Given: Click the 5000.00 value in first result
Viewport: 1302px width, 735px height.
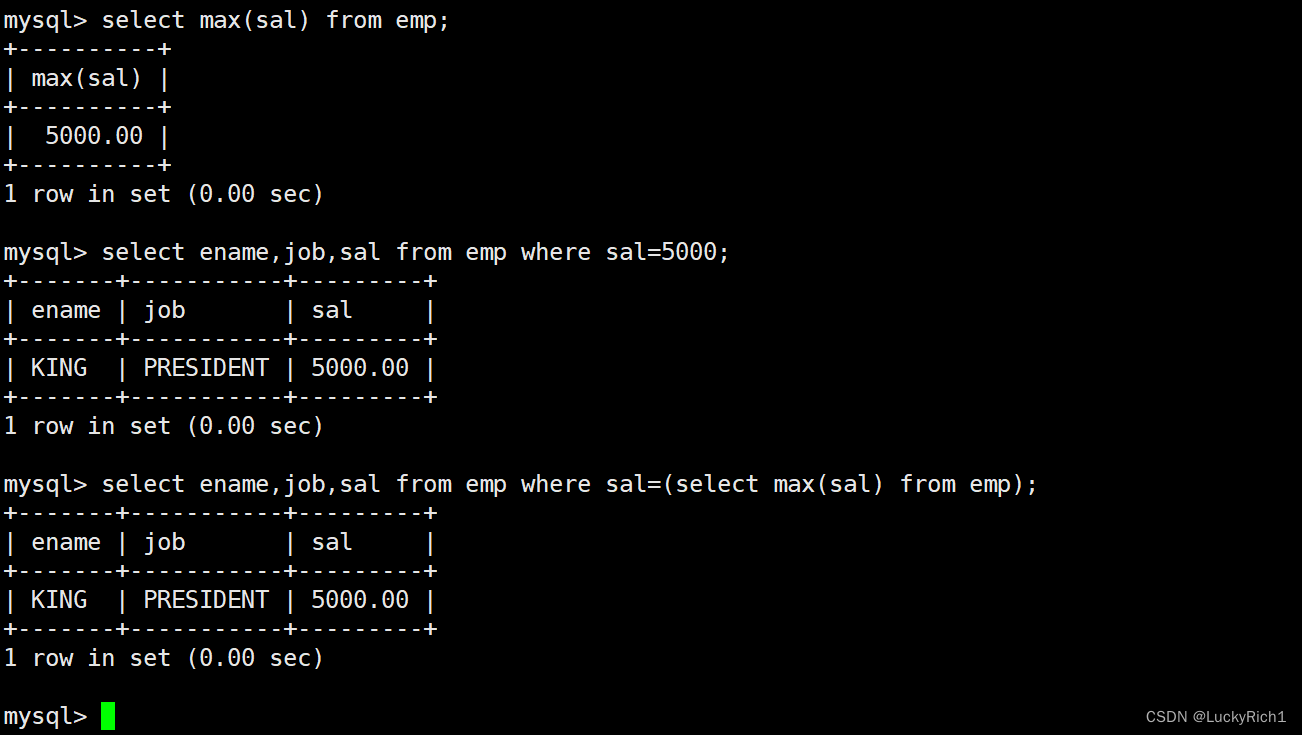Looking at the screenshot, I should [x=94, y=136].
